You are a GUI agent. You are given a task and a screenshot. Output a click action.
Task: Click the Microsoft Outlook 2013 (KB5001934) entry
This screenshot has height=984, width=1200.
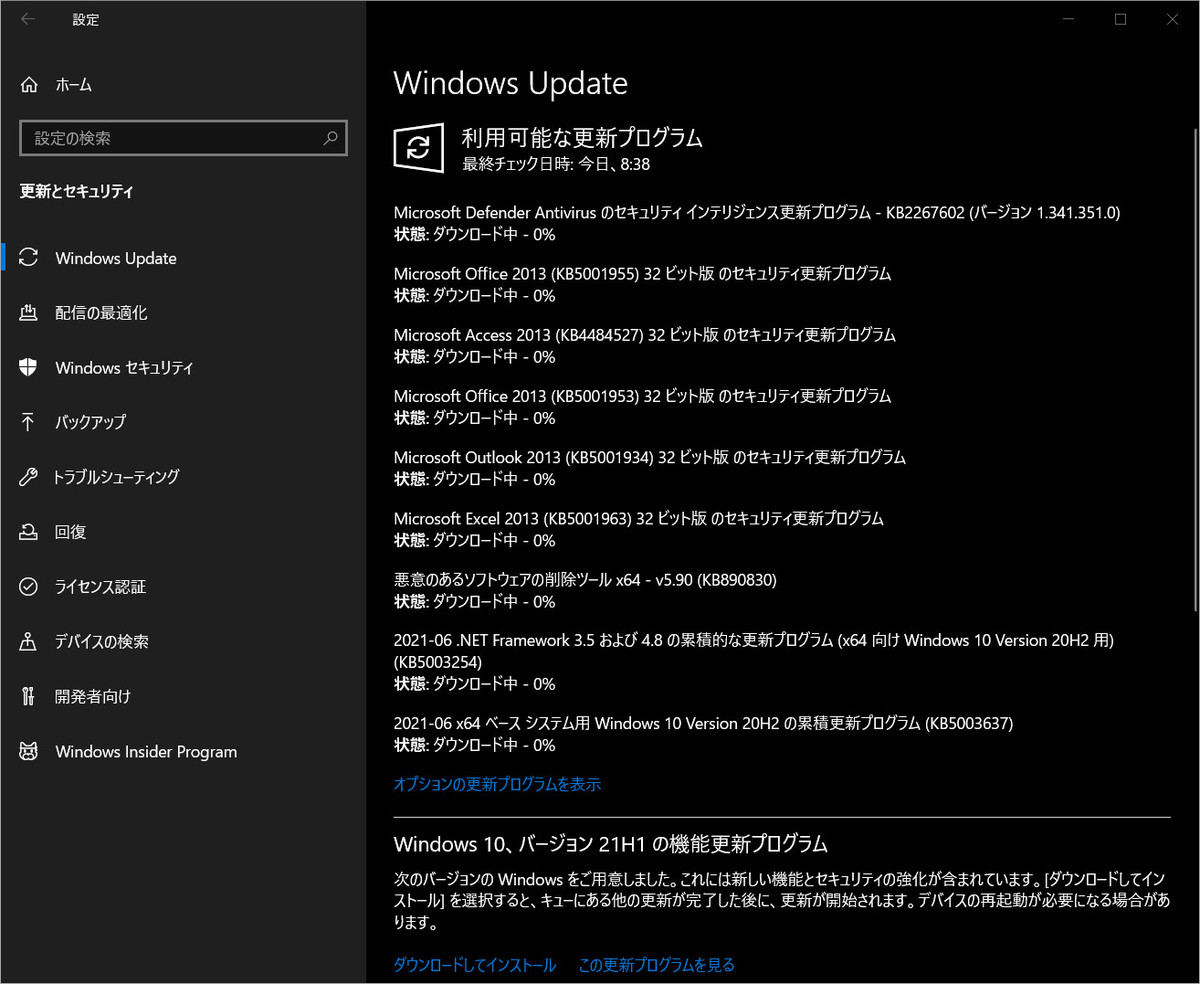click(649, 468)
